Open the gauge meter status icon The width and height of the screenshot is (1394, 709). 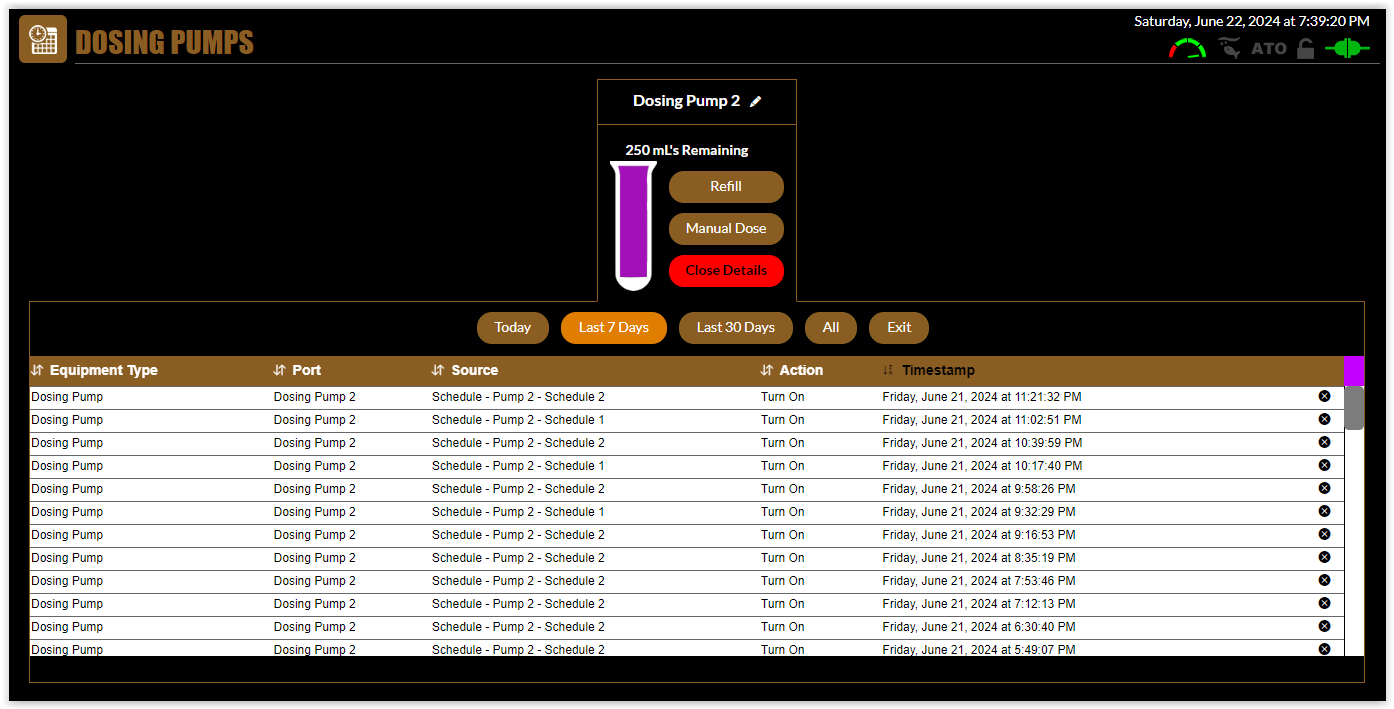point(1187,48)
